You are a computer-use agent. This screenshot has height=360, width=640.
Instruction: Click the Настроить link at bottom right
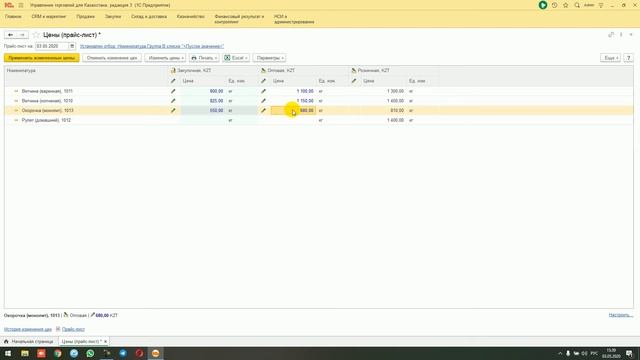click(621, 315)
